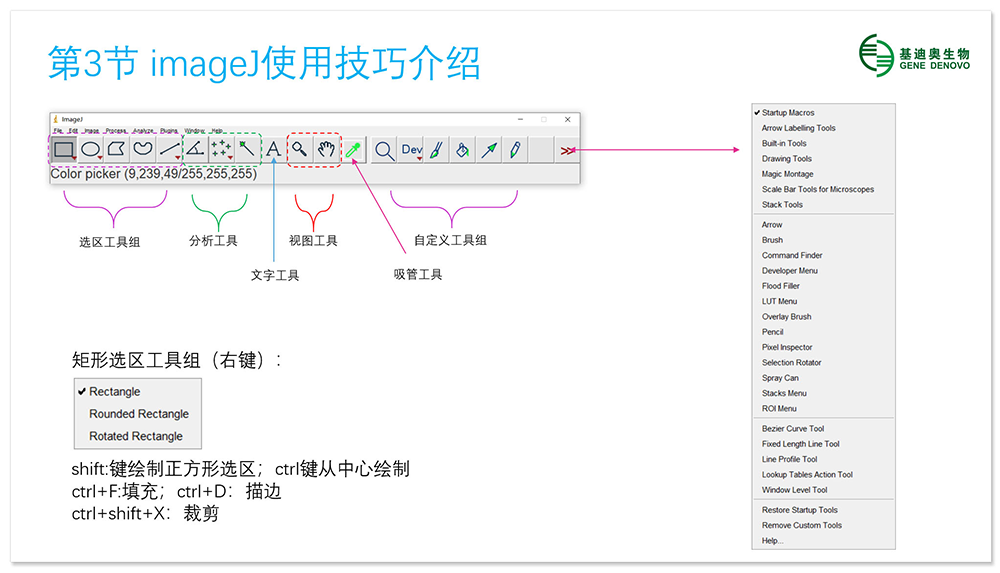Image resolution: width=1000 pixels, height=573 pixels.
Task: Select Arrow Labelling Tools toolset
Action: (823, 128)
